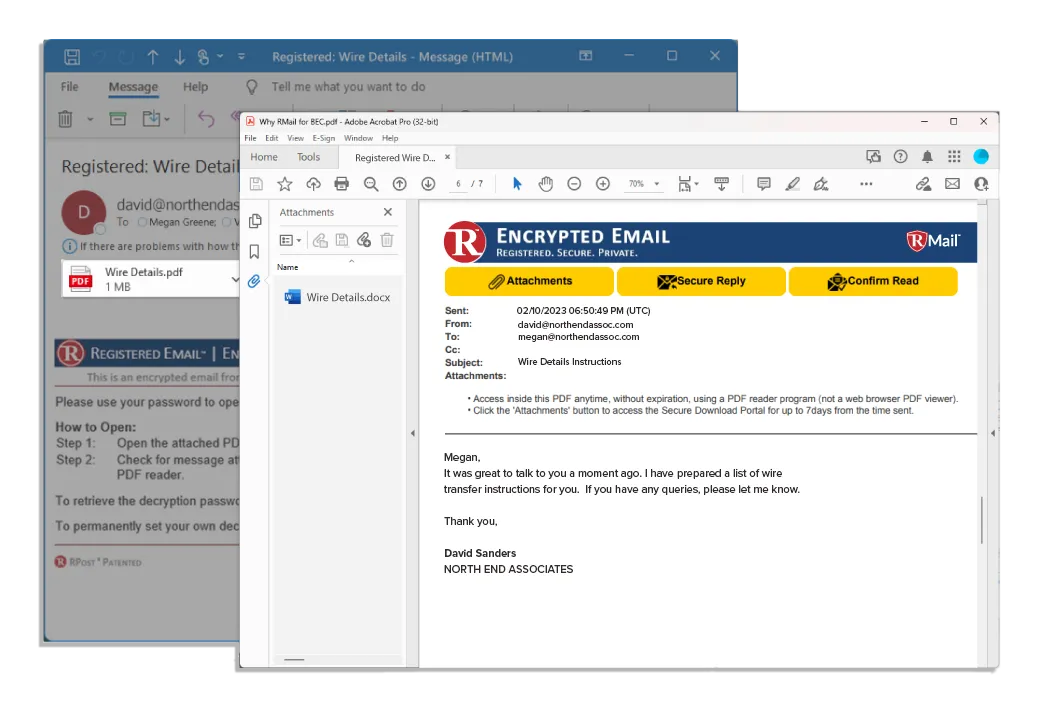Open the bookmarks side panel
The height and width of the screenshot is (714, 1054).
[x=254, y=251]
